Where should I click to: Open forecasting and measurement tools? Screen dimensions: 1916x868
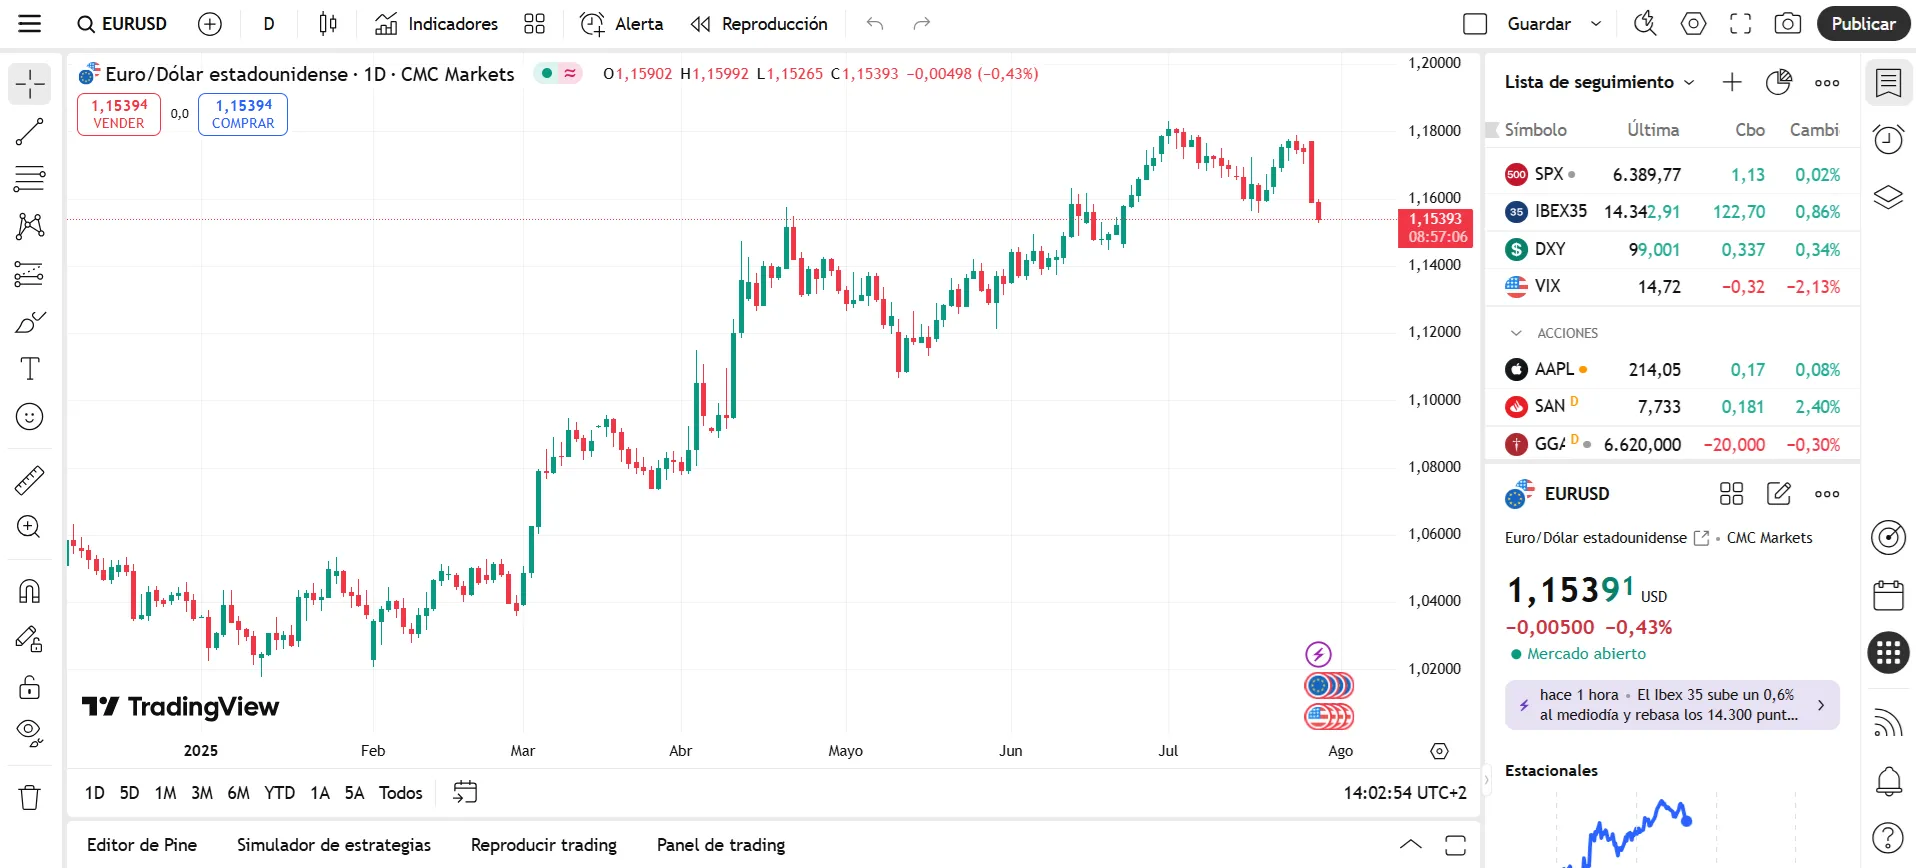[30, 274]
